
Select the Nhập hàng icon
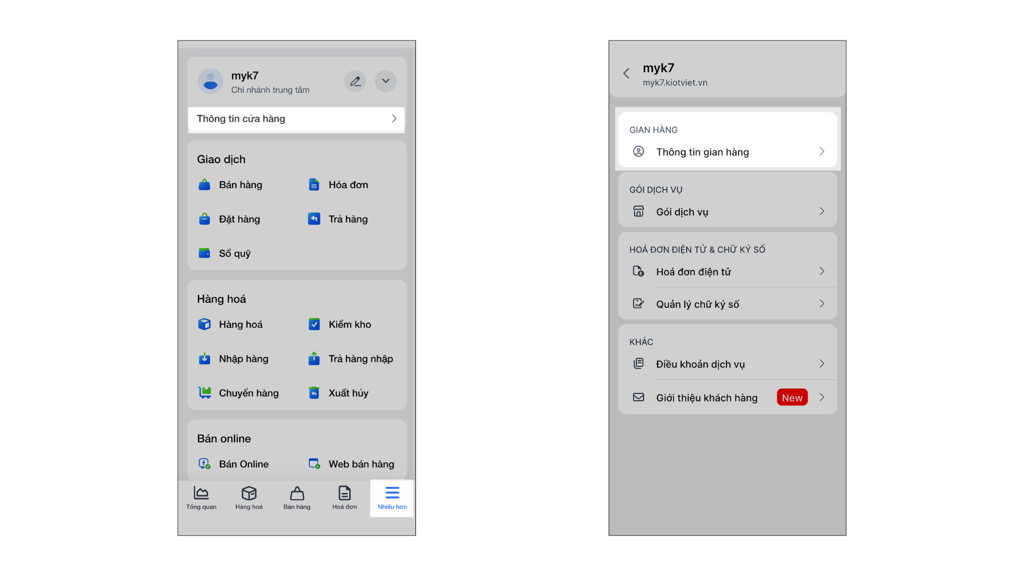click(x=205, y=359)
